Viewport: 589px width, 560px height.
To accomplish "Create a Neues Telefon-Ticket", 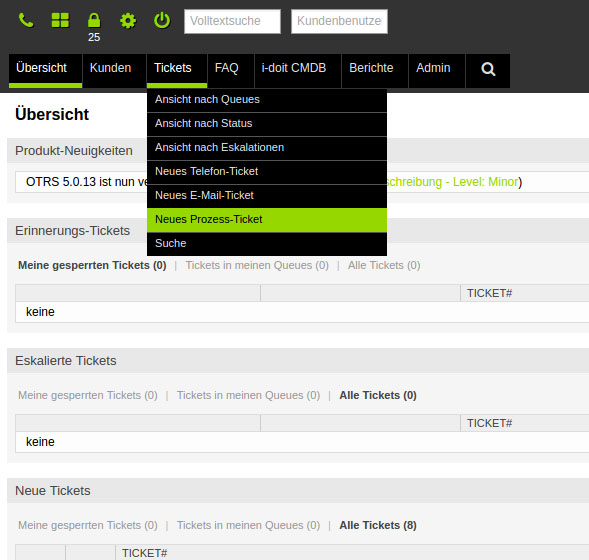I will (x=267, y=172).
